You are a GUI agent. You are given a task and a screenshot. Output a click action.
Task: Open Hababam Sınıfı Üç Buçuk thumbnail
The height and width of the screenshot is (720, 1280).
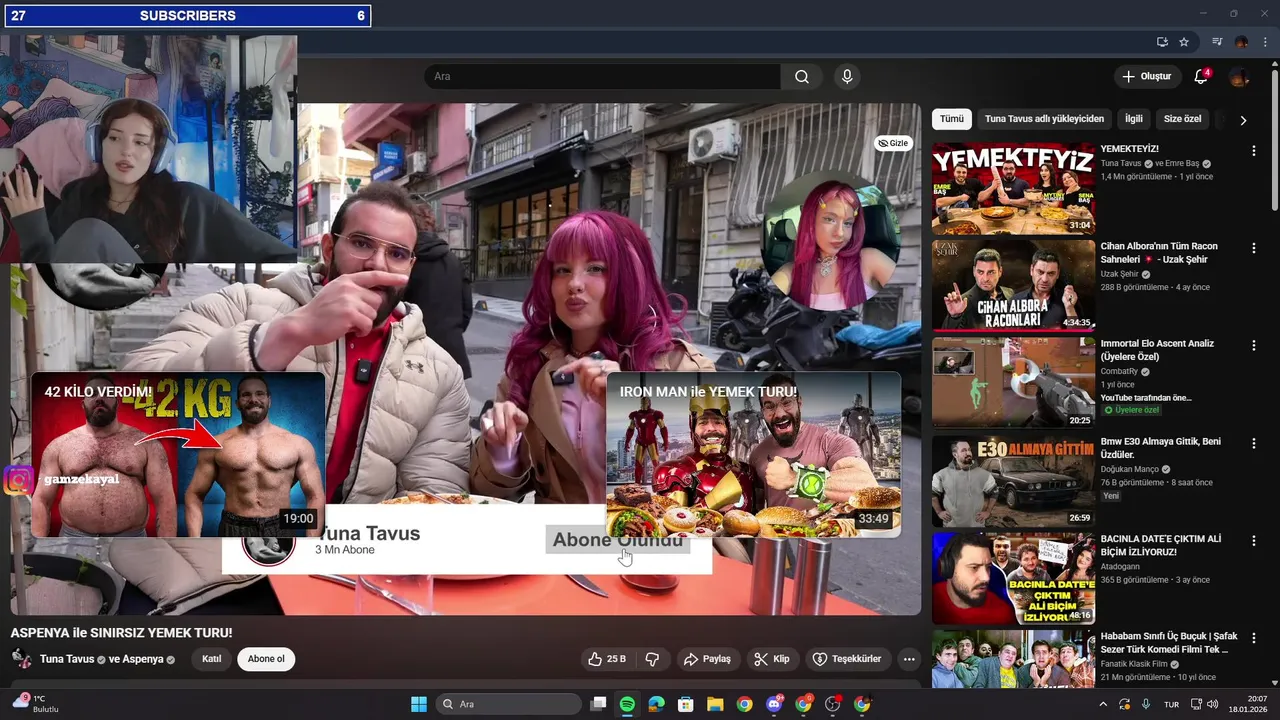(1013, 660)
